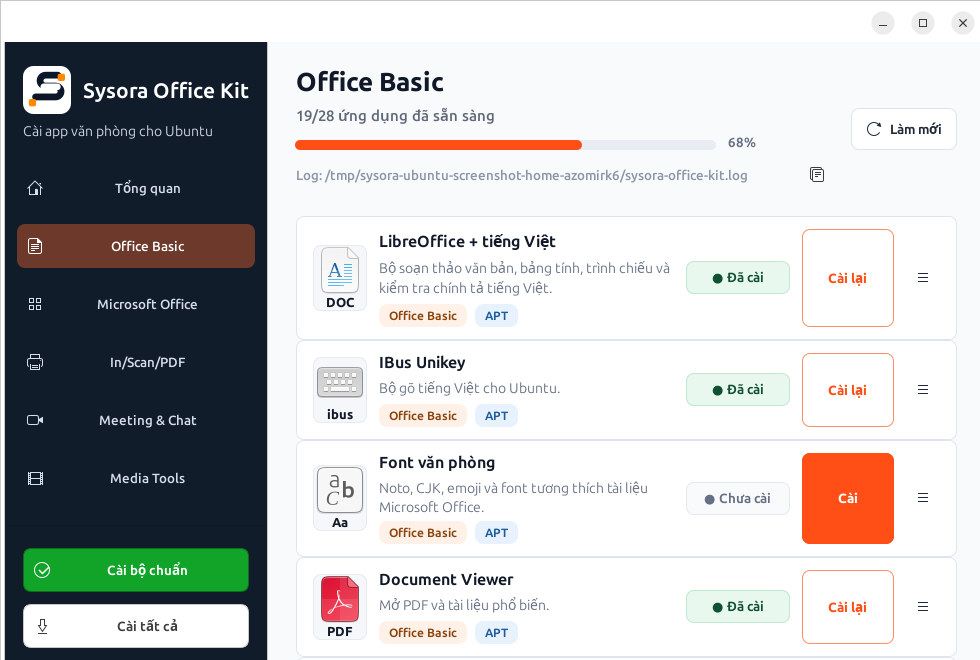This screenshot has height=660, width=980.
Task: Click the Sysora Office Kit logo icon
Action: tap(47, 90)
